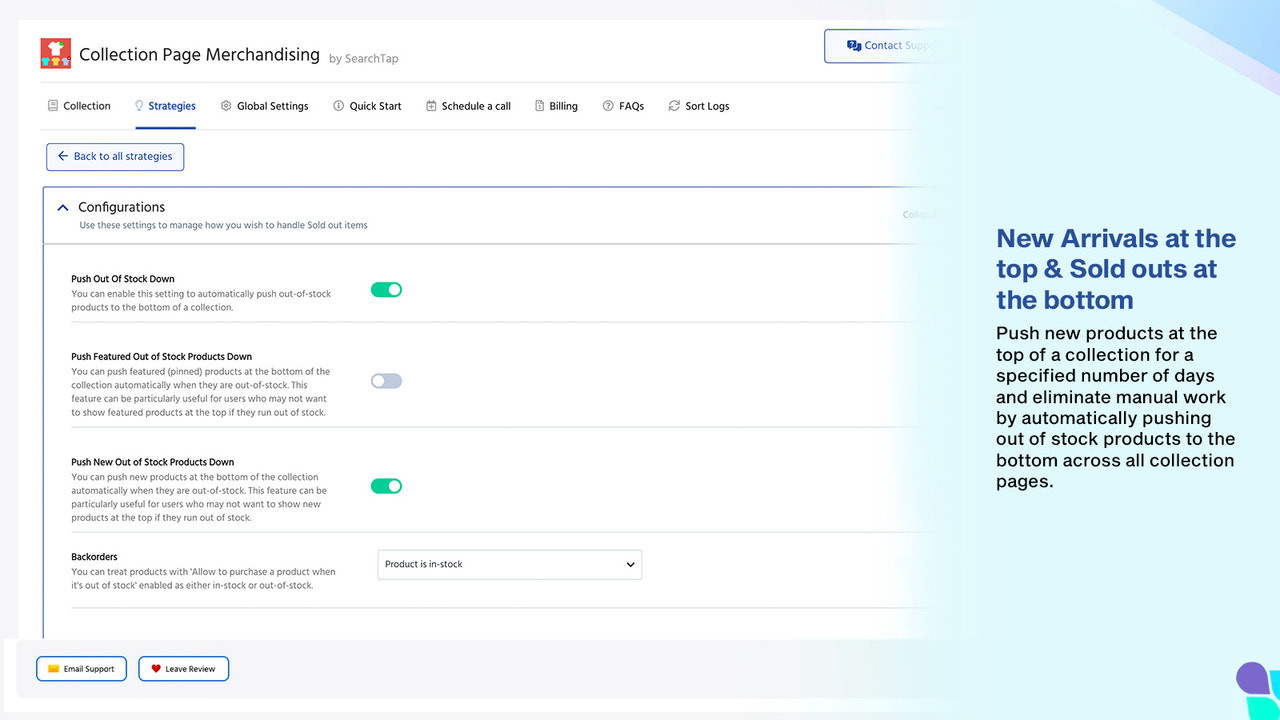Click the Strategies lightbulb icon
This screenshot has height=720, width=1280.
(139, 106)
